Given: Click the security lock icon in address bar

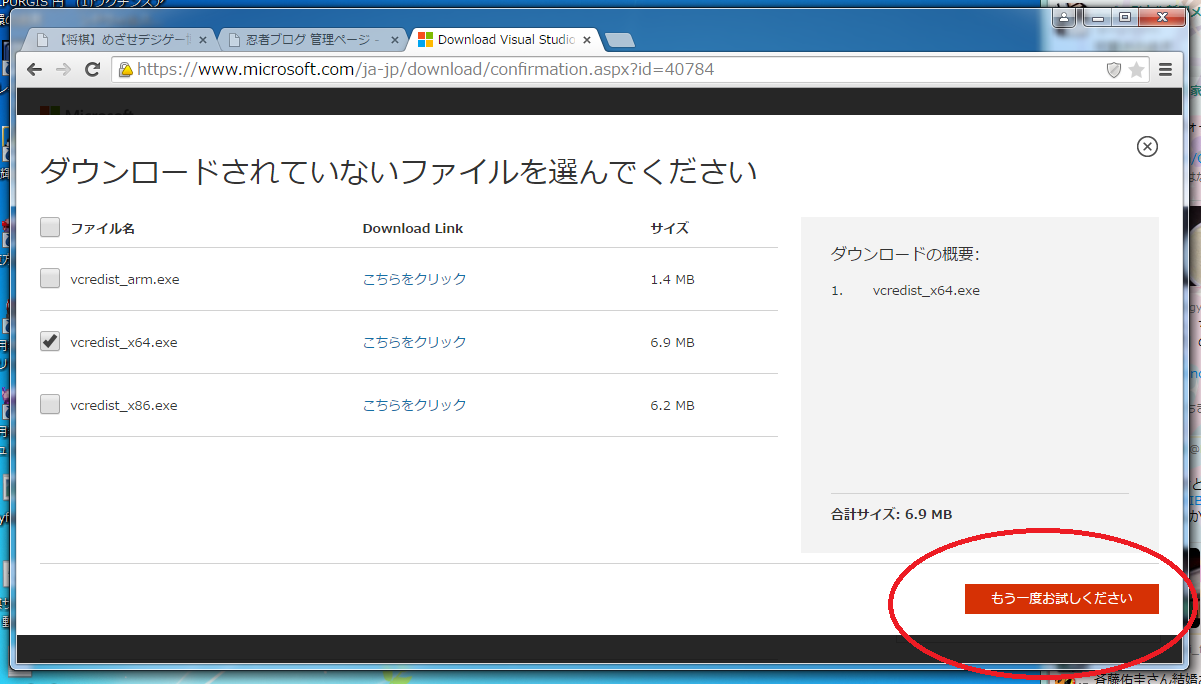Looking at the screenshot, I should 126,69.
